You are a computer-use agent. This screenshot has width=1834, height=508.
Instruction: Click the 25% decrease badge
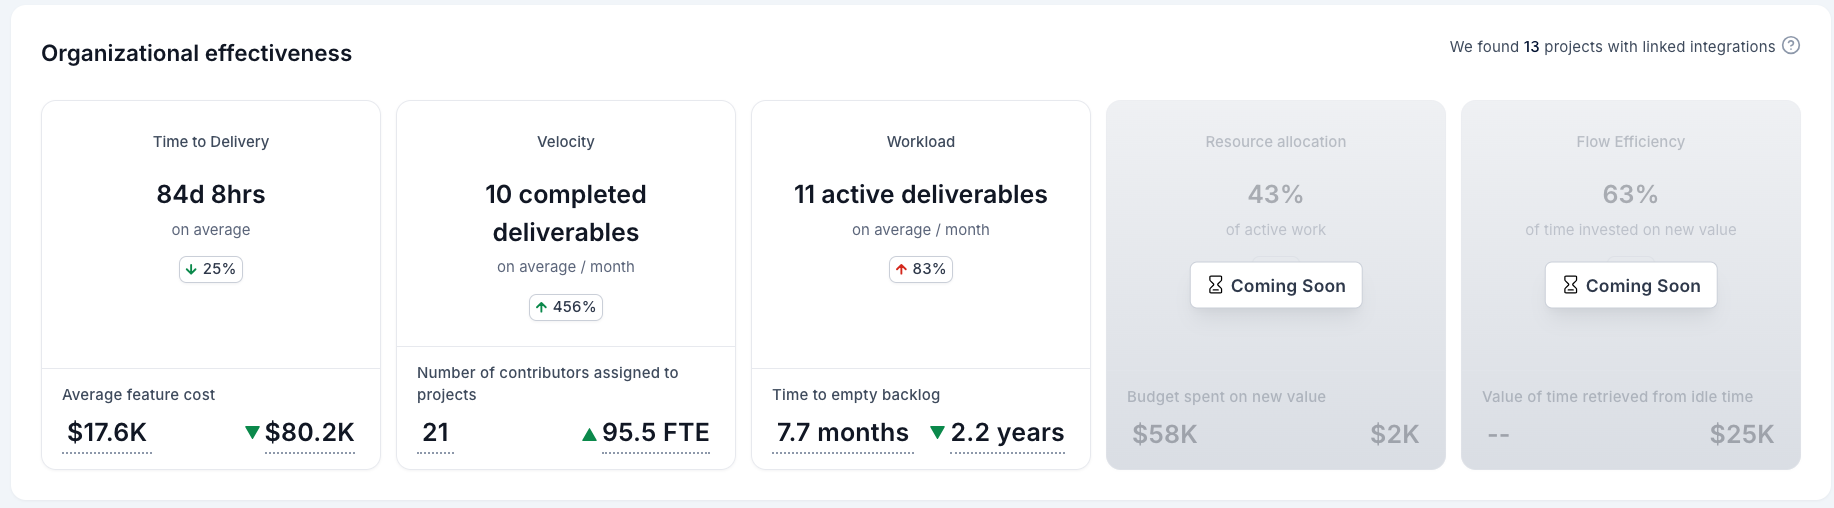pyautogui.click(x=211, y=269)
